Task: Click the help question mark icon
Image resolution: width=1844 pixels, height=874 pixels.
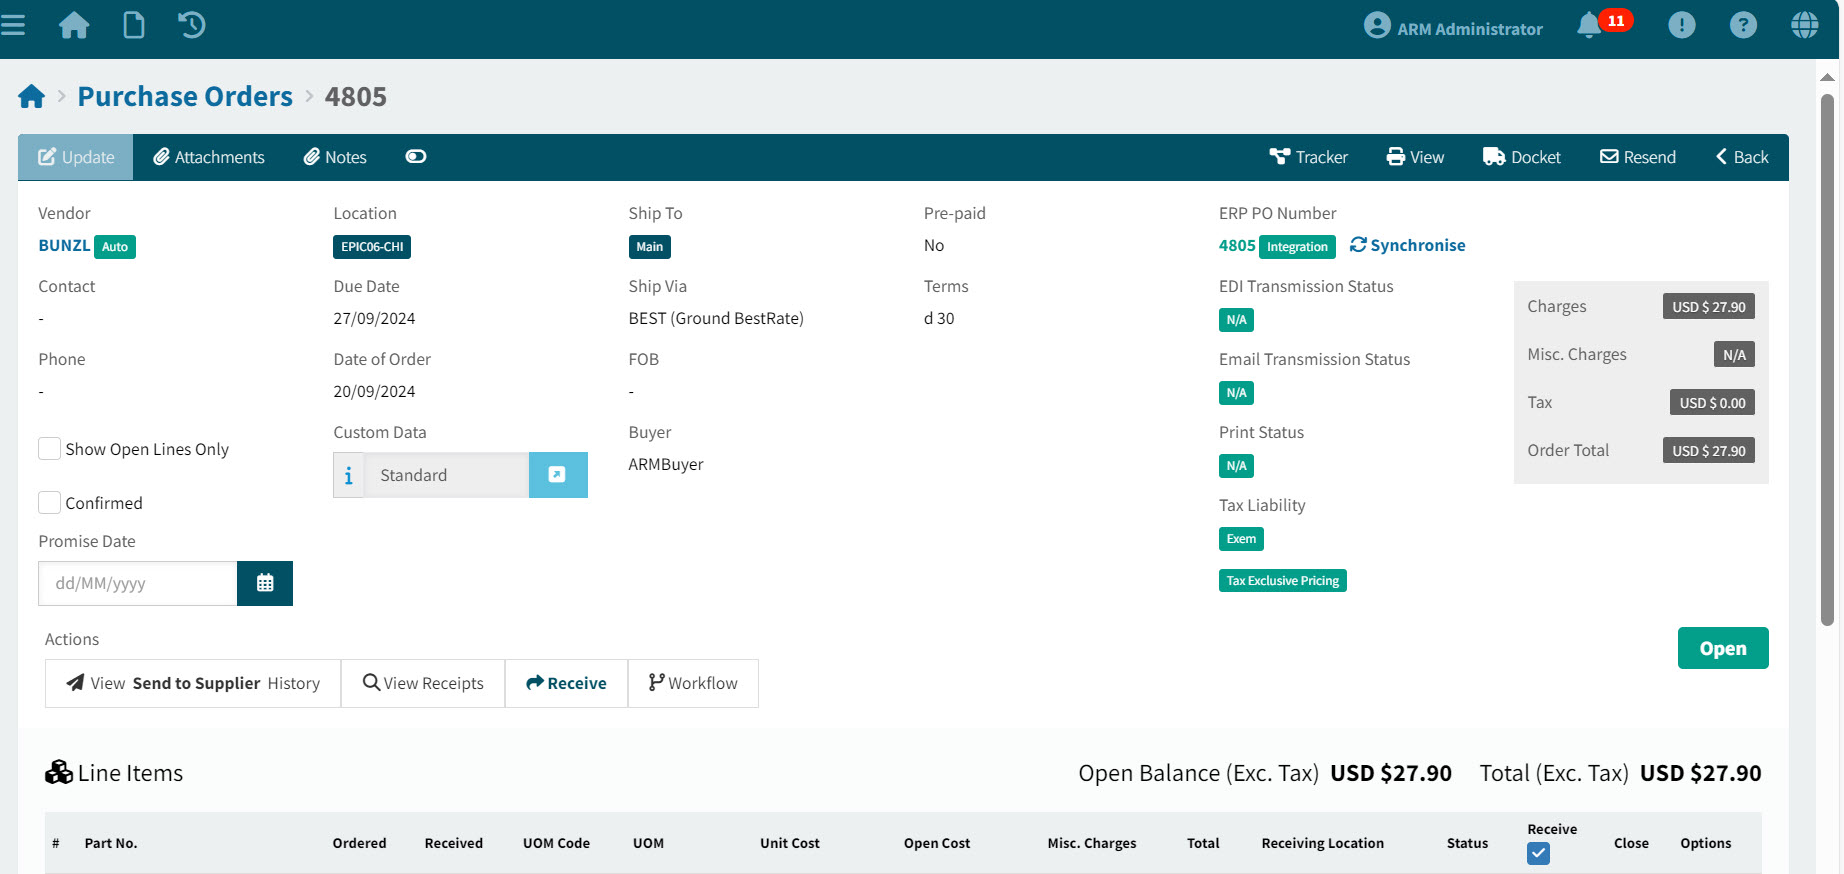Action: [x=1743, y=25]
